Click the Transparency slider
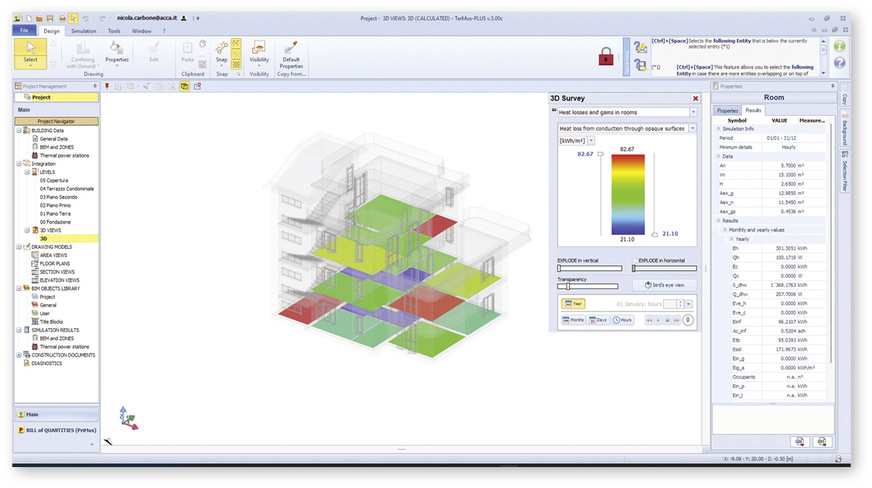 [587, 287]
